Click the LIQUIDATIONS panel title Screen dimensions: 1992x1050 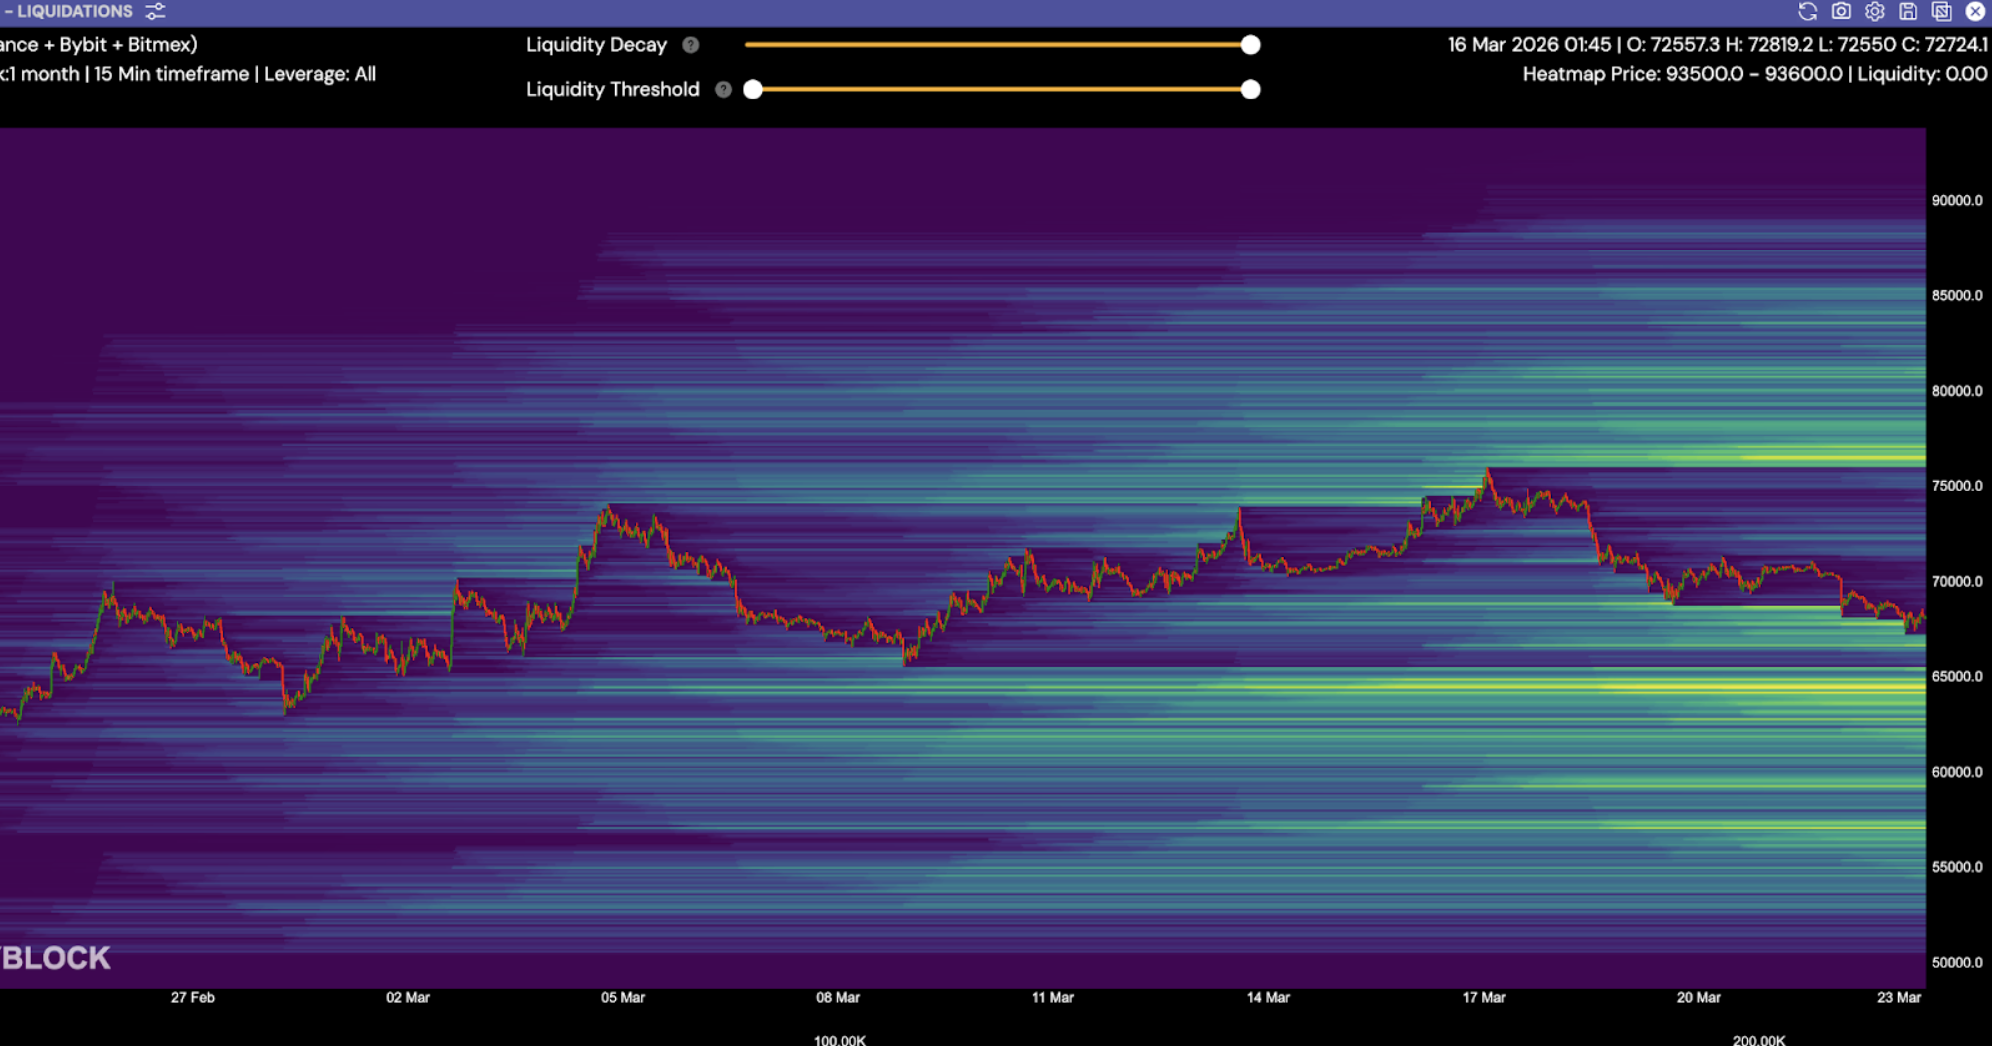point(74,11)
